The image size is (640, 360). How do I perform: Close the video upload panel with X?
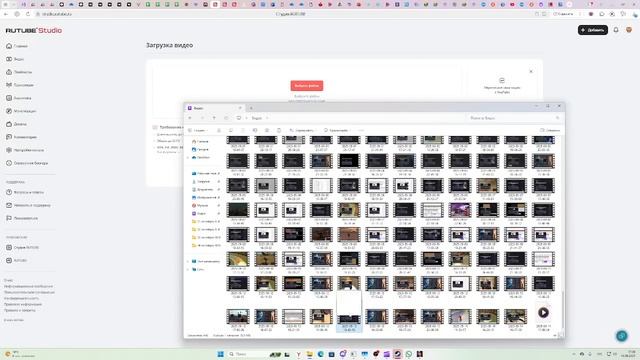531,71
